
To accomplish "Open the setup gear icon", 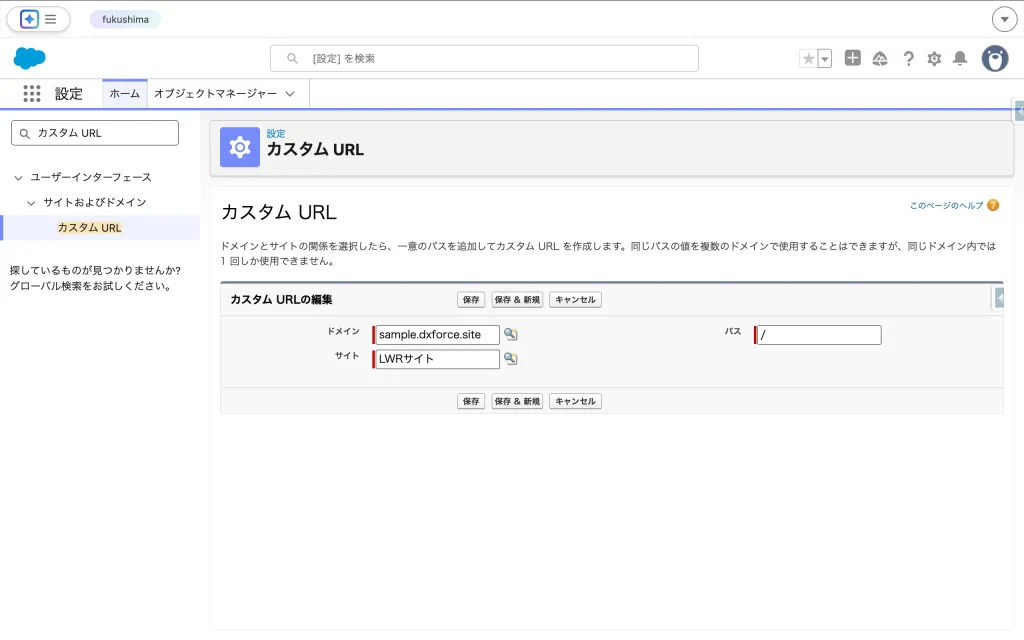I will tap(934, 59).
